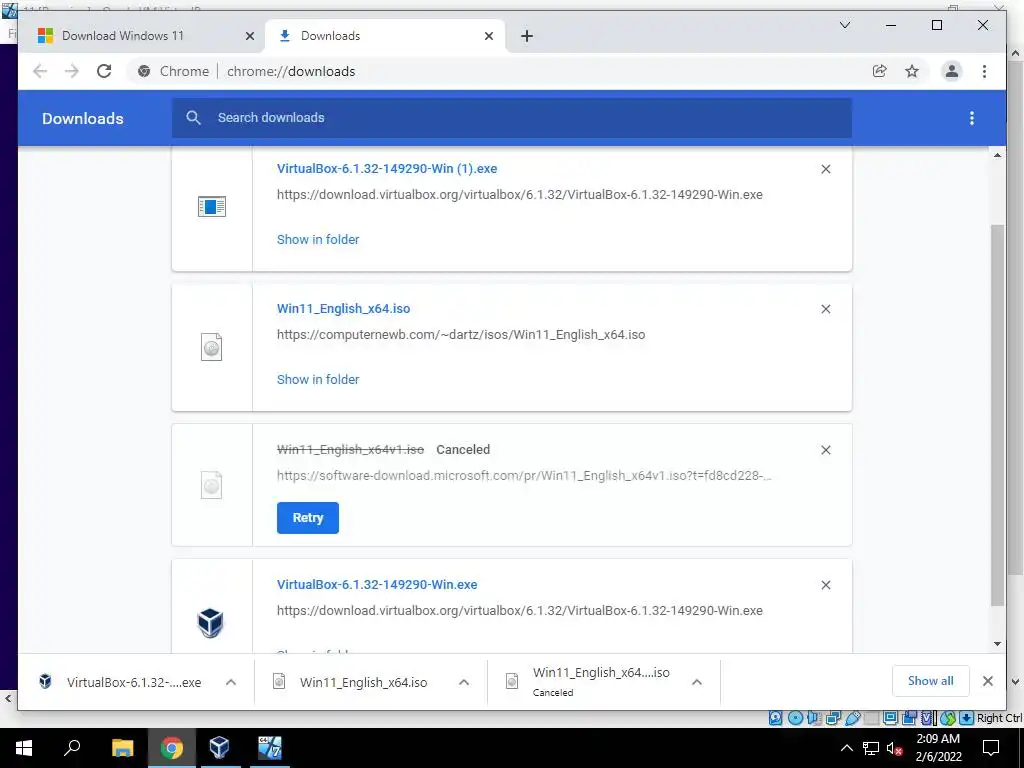The image size is (1024, 768).
Task: Click the magnifier icon in search downloads
Action: [193, 118]
